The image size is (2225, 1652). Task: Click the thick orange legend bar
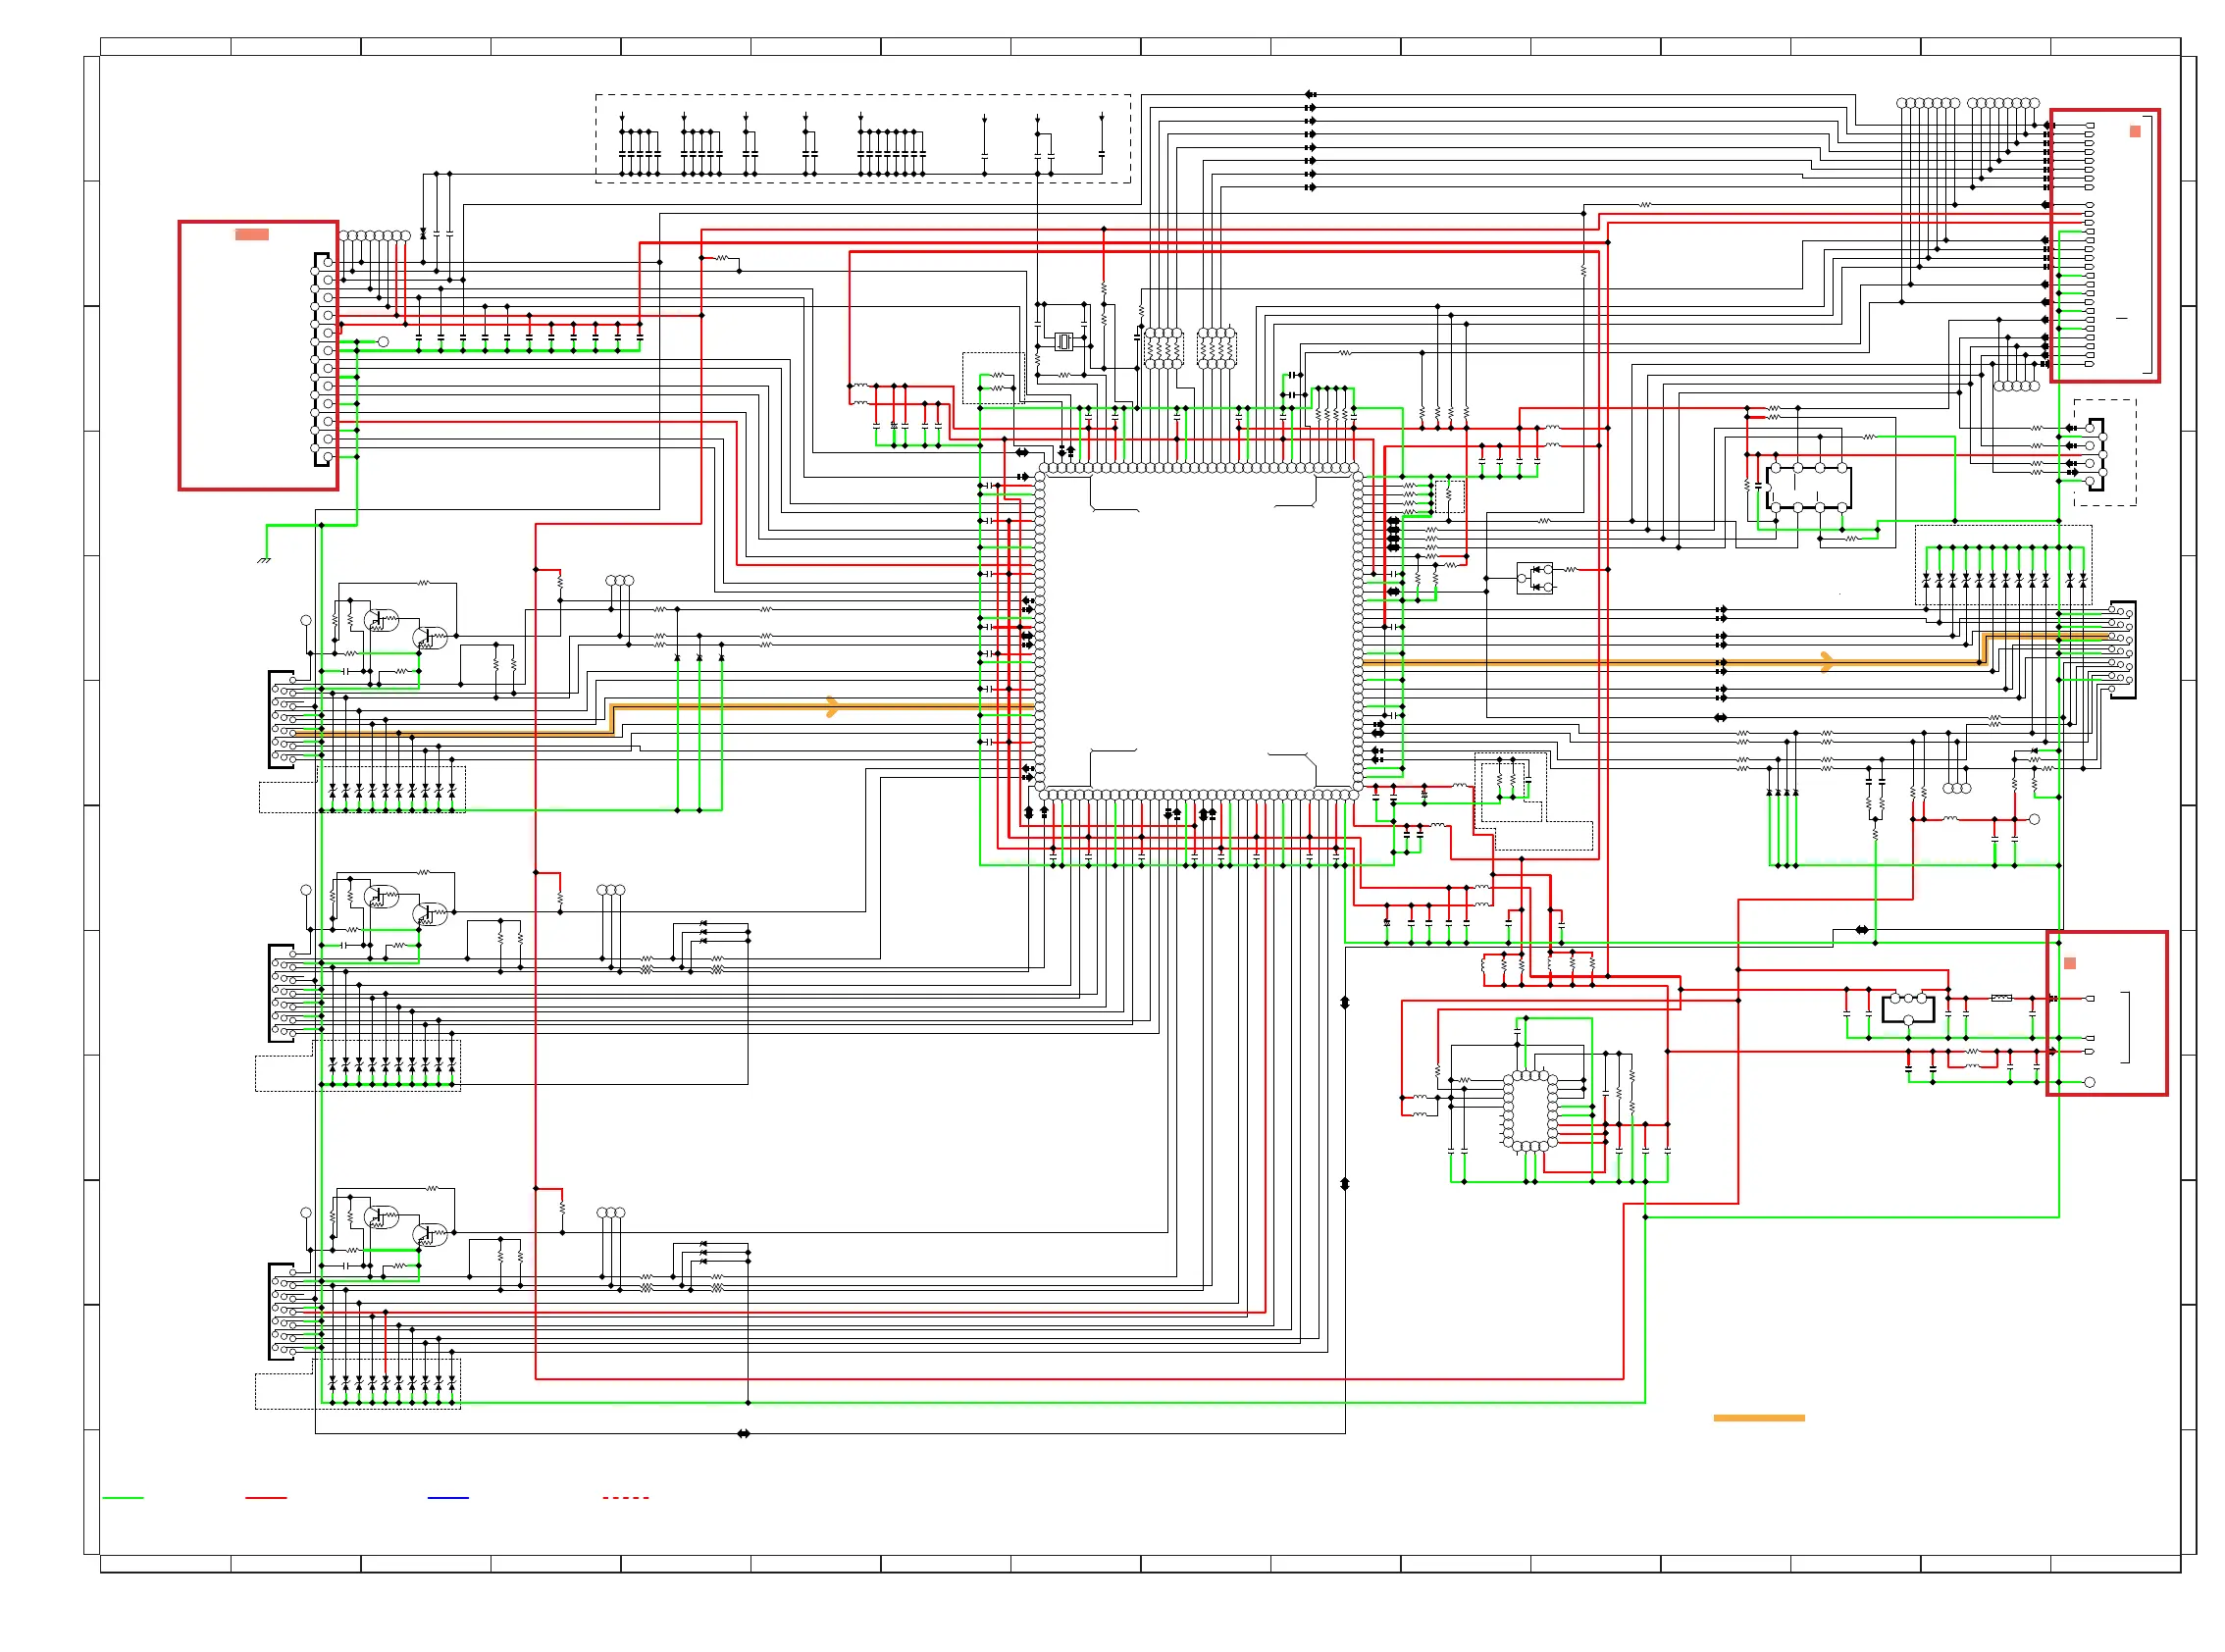[x=1759, y=1417]
